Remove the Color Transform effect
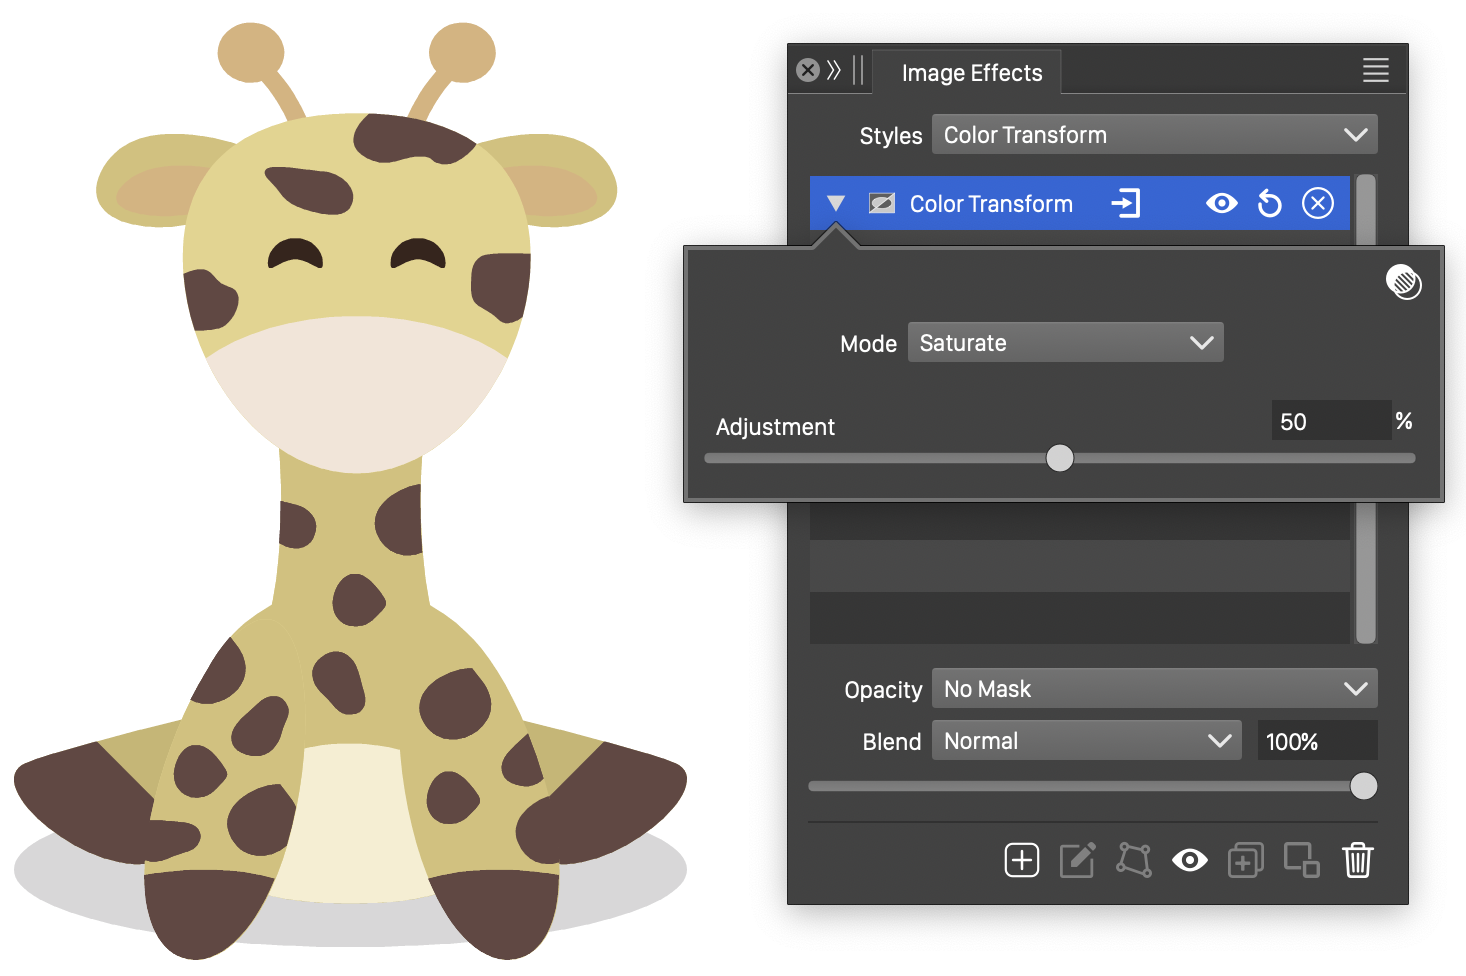Image resolution: width=1466 pixels, height=976 pixels. 1317,204
